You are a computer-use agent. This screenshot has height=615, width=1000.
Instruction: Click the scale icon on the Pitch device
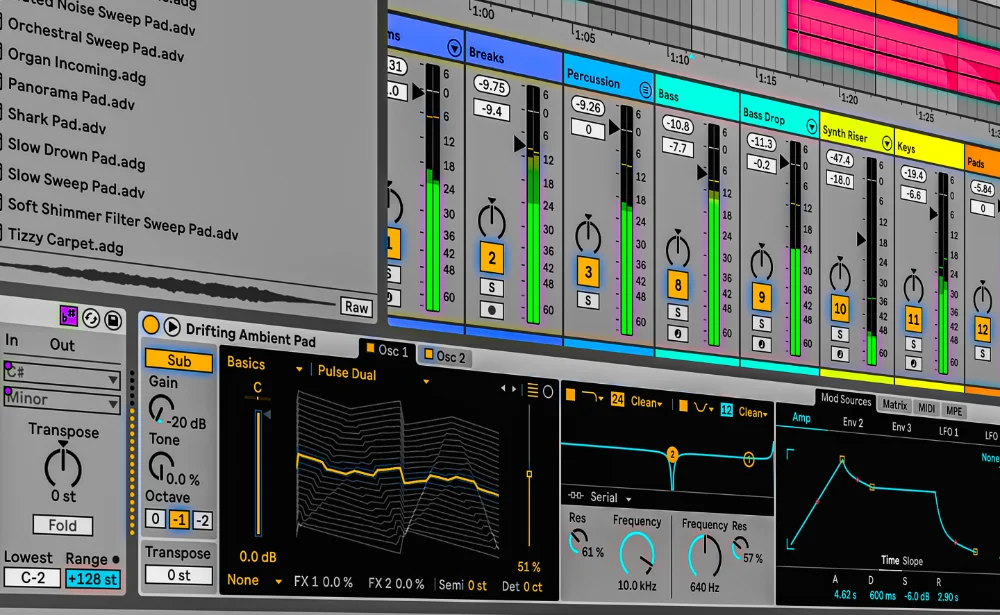69,316
